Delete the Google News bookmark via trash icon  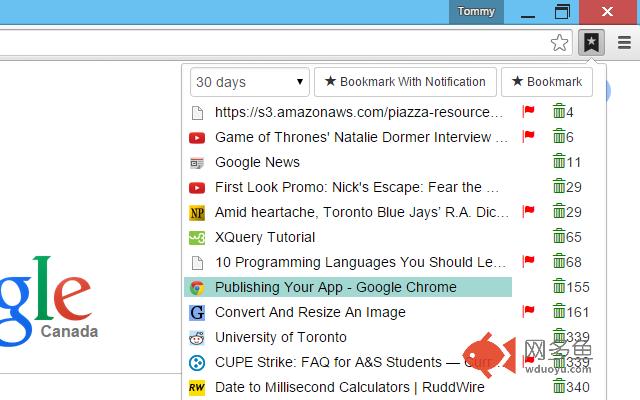559,162
